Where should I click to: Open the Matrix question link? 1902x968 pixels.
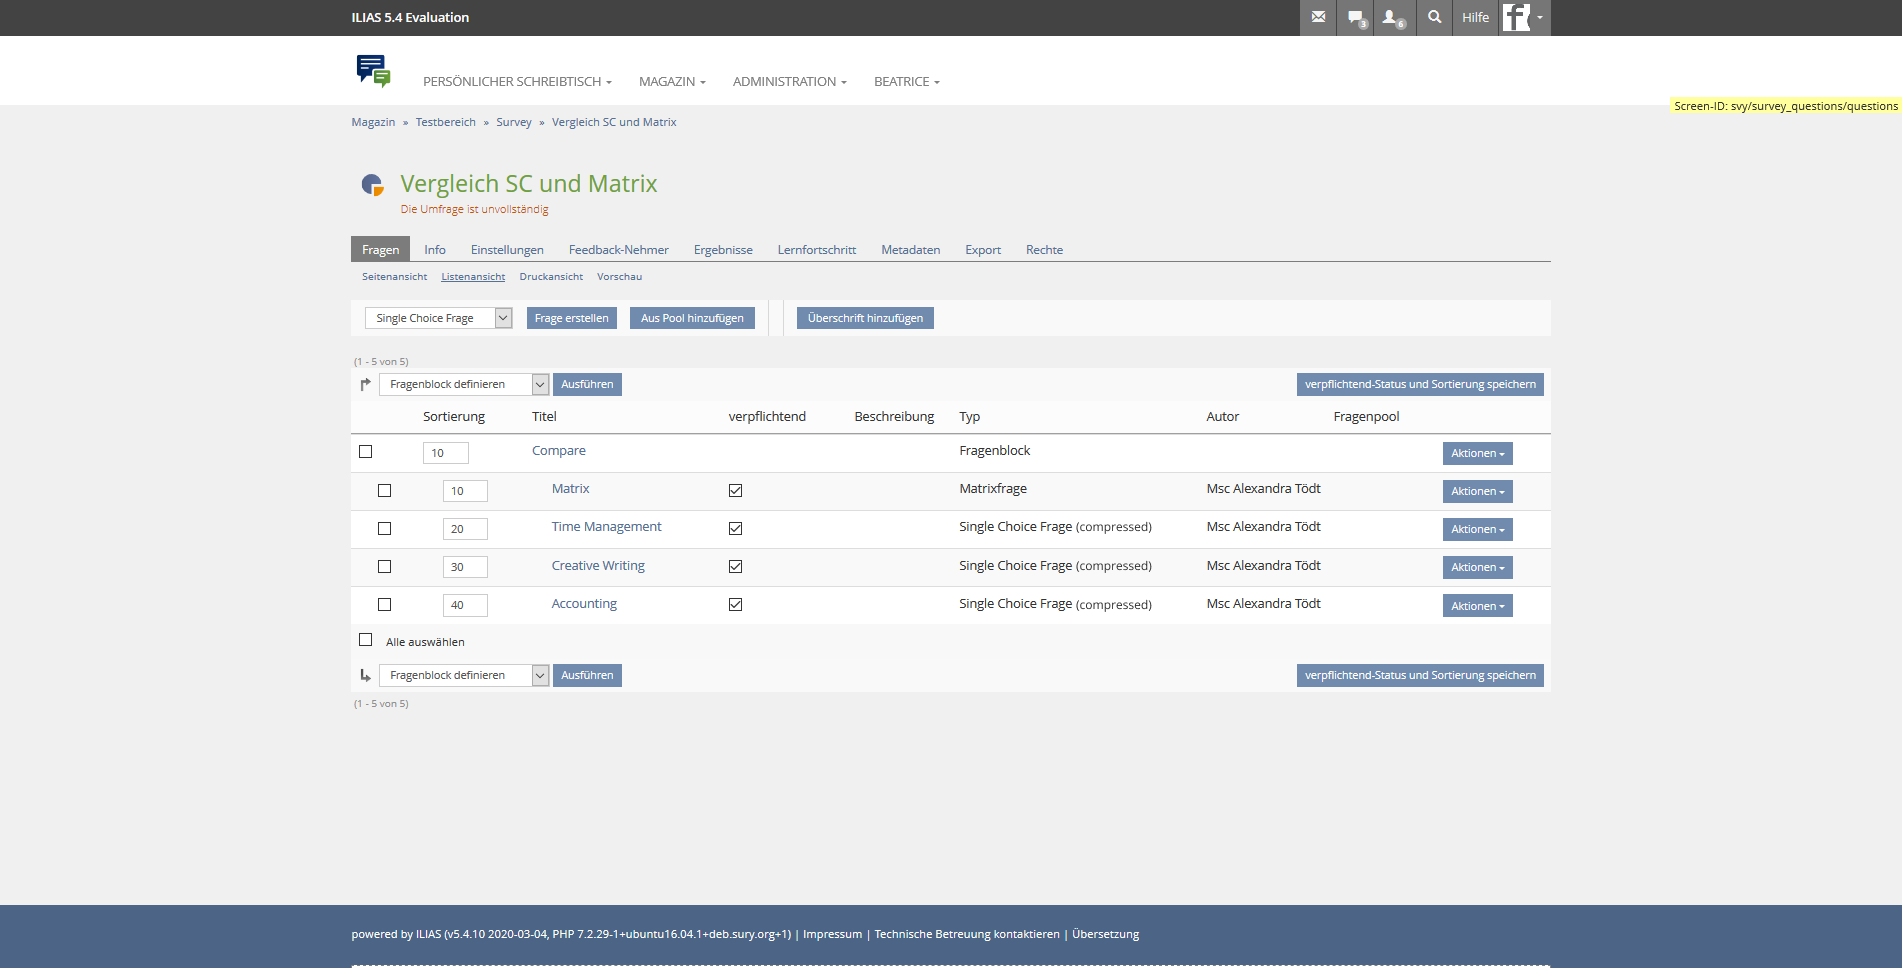[570, 489]
